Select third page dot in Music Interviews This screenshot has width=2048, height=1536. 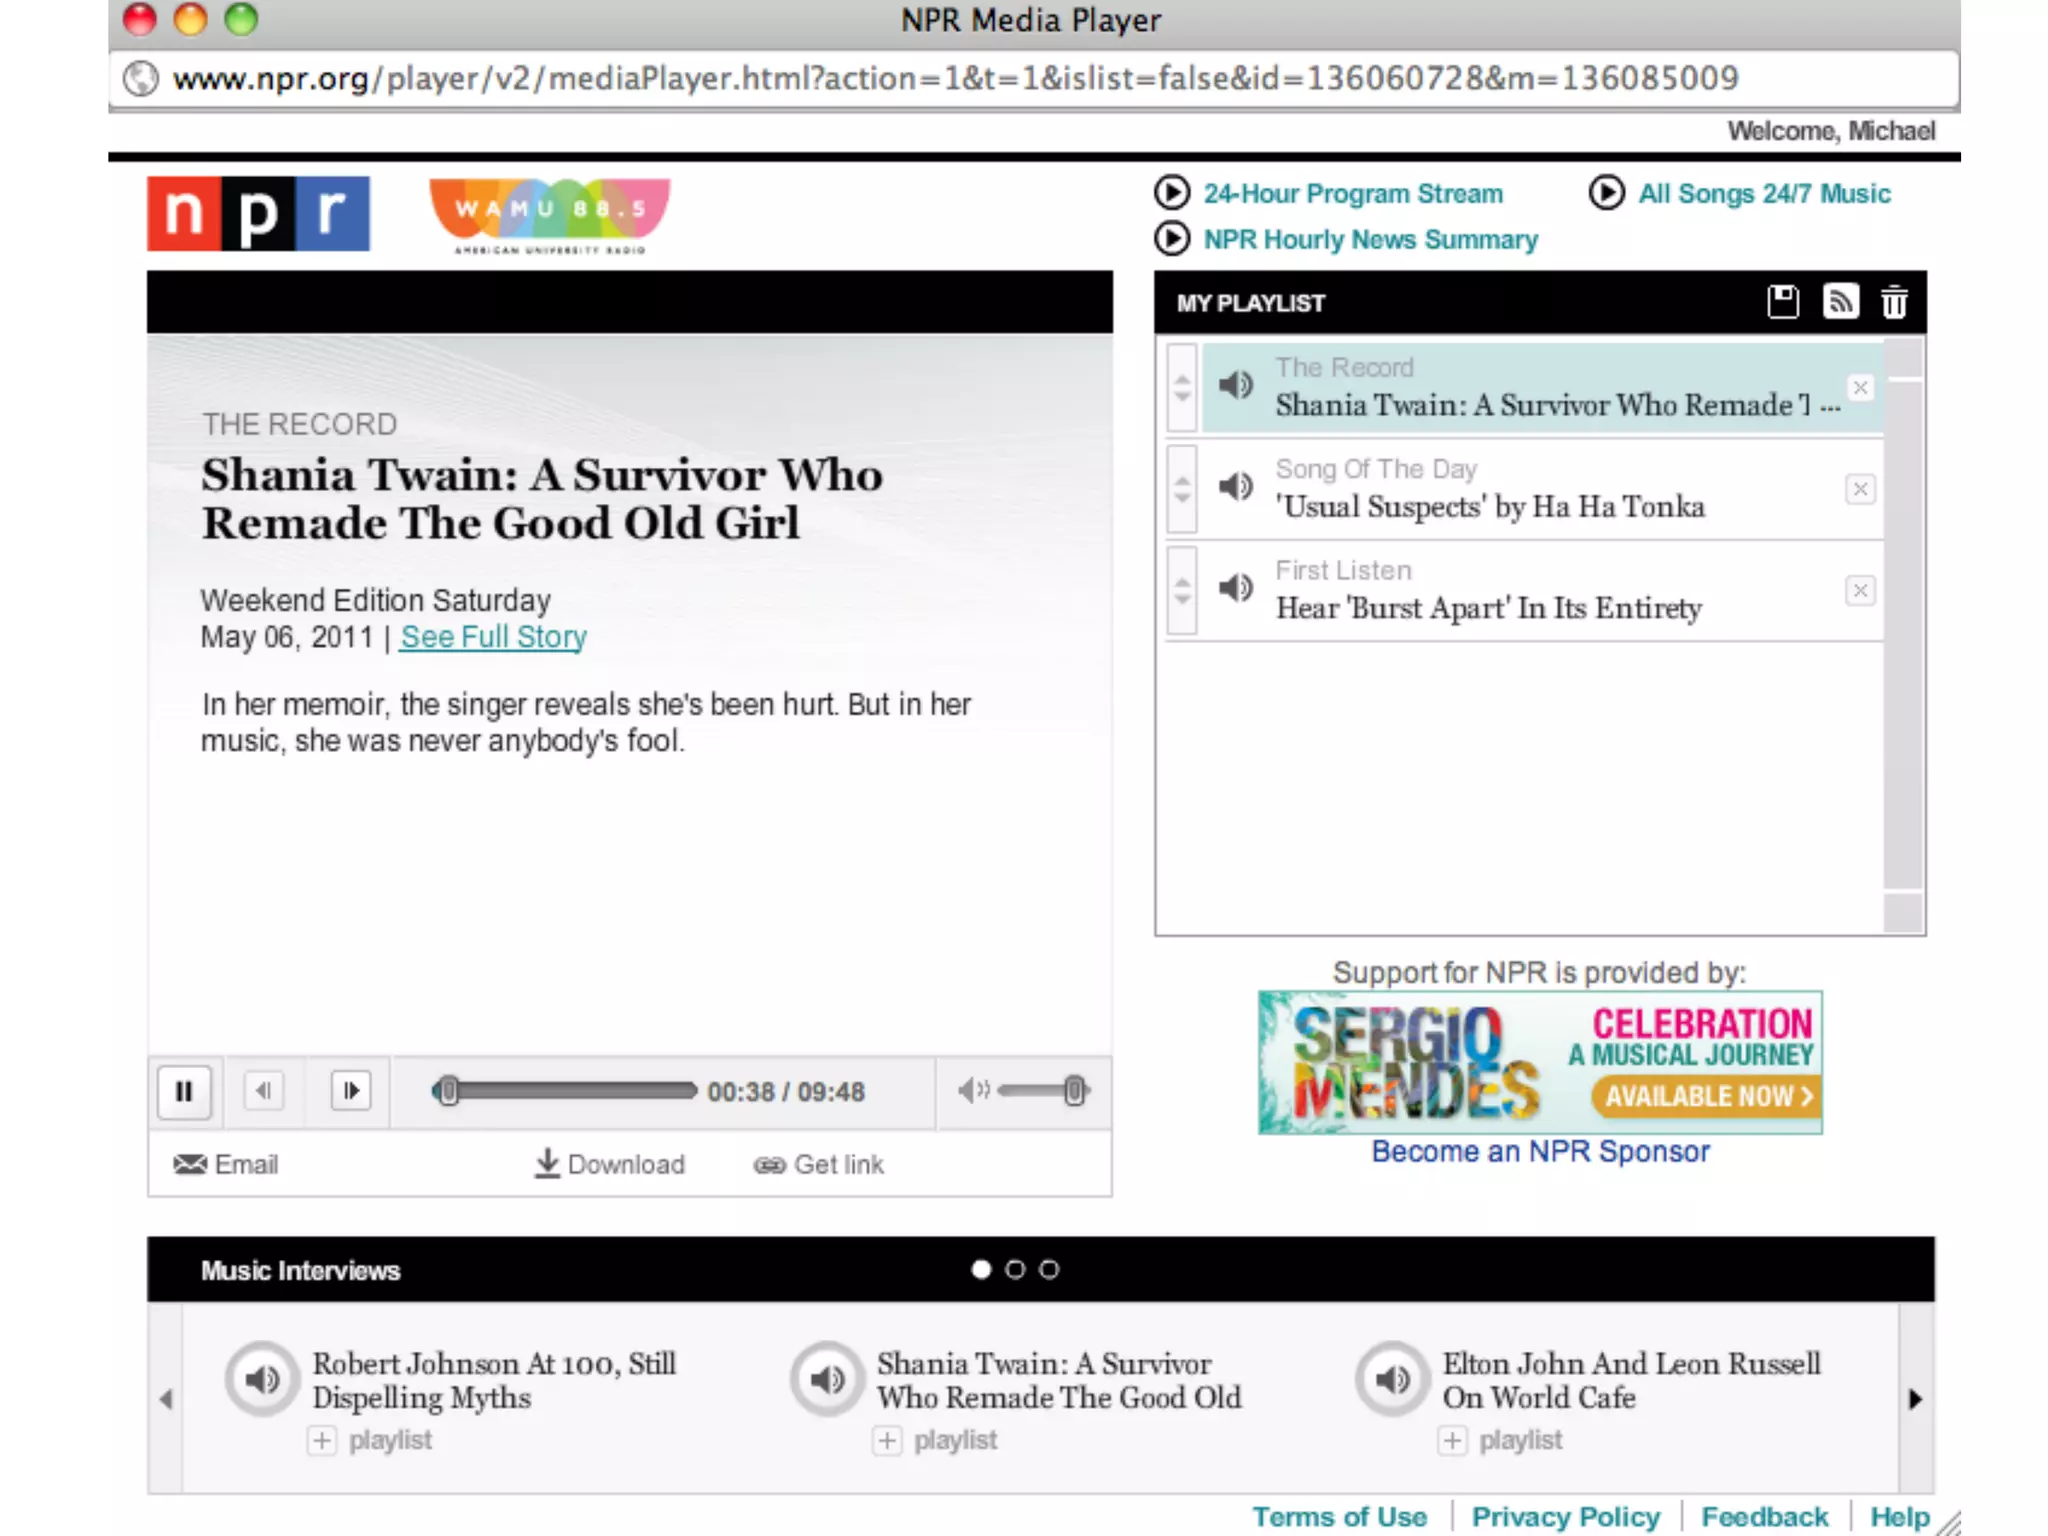pos(1049,1270)
